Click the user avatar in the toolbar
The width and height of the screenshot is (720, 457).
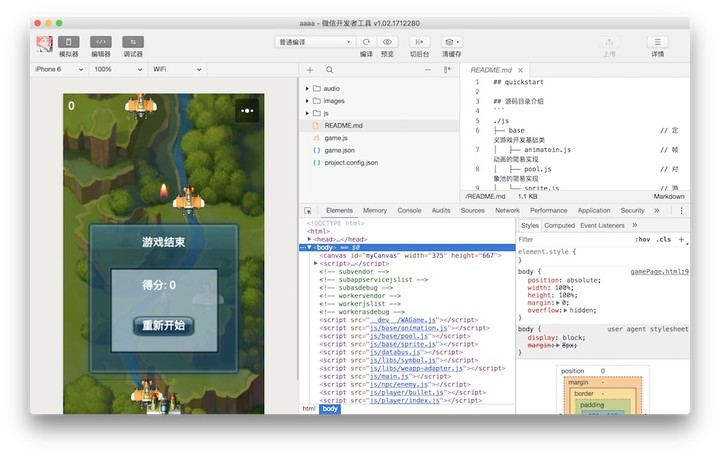[44, 44]
